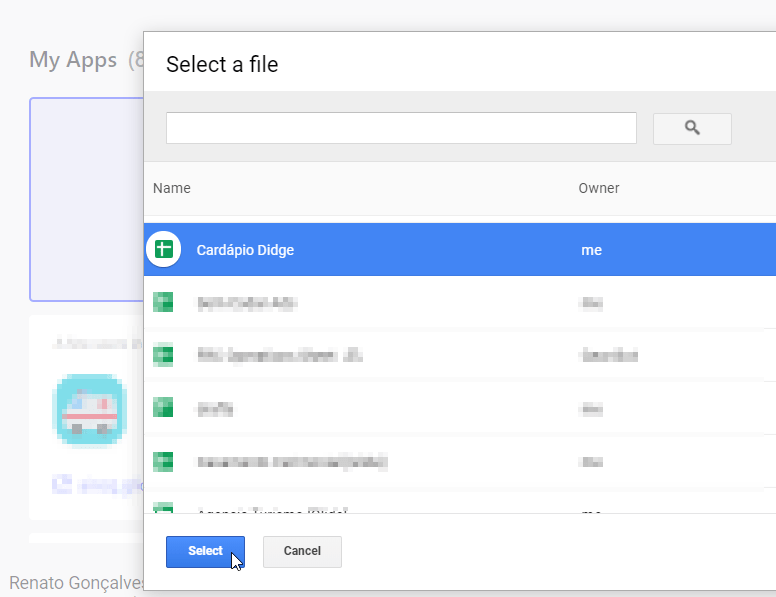776x597 pixels.
Task: Click the Sheets icon beside Cardápio Didge
Action: pyautogui.click(x=163, y=250)
